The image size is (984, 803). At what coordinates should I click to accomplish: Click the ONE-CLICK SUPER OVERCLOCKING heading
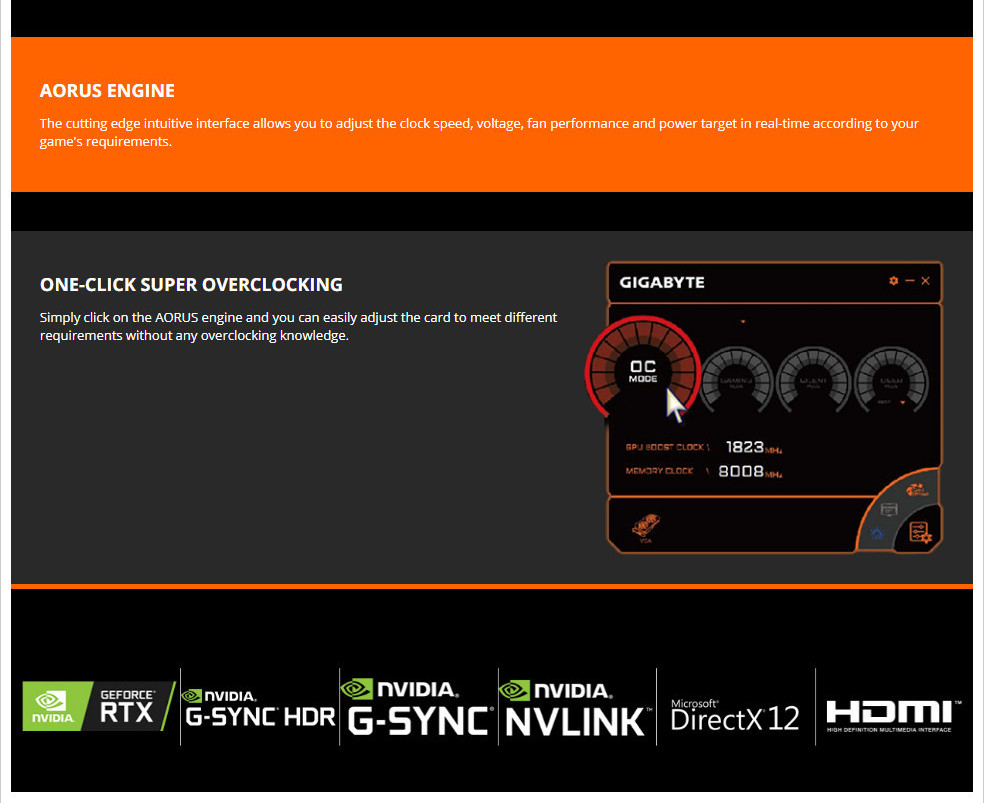(191, 284)
